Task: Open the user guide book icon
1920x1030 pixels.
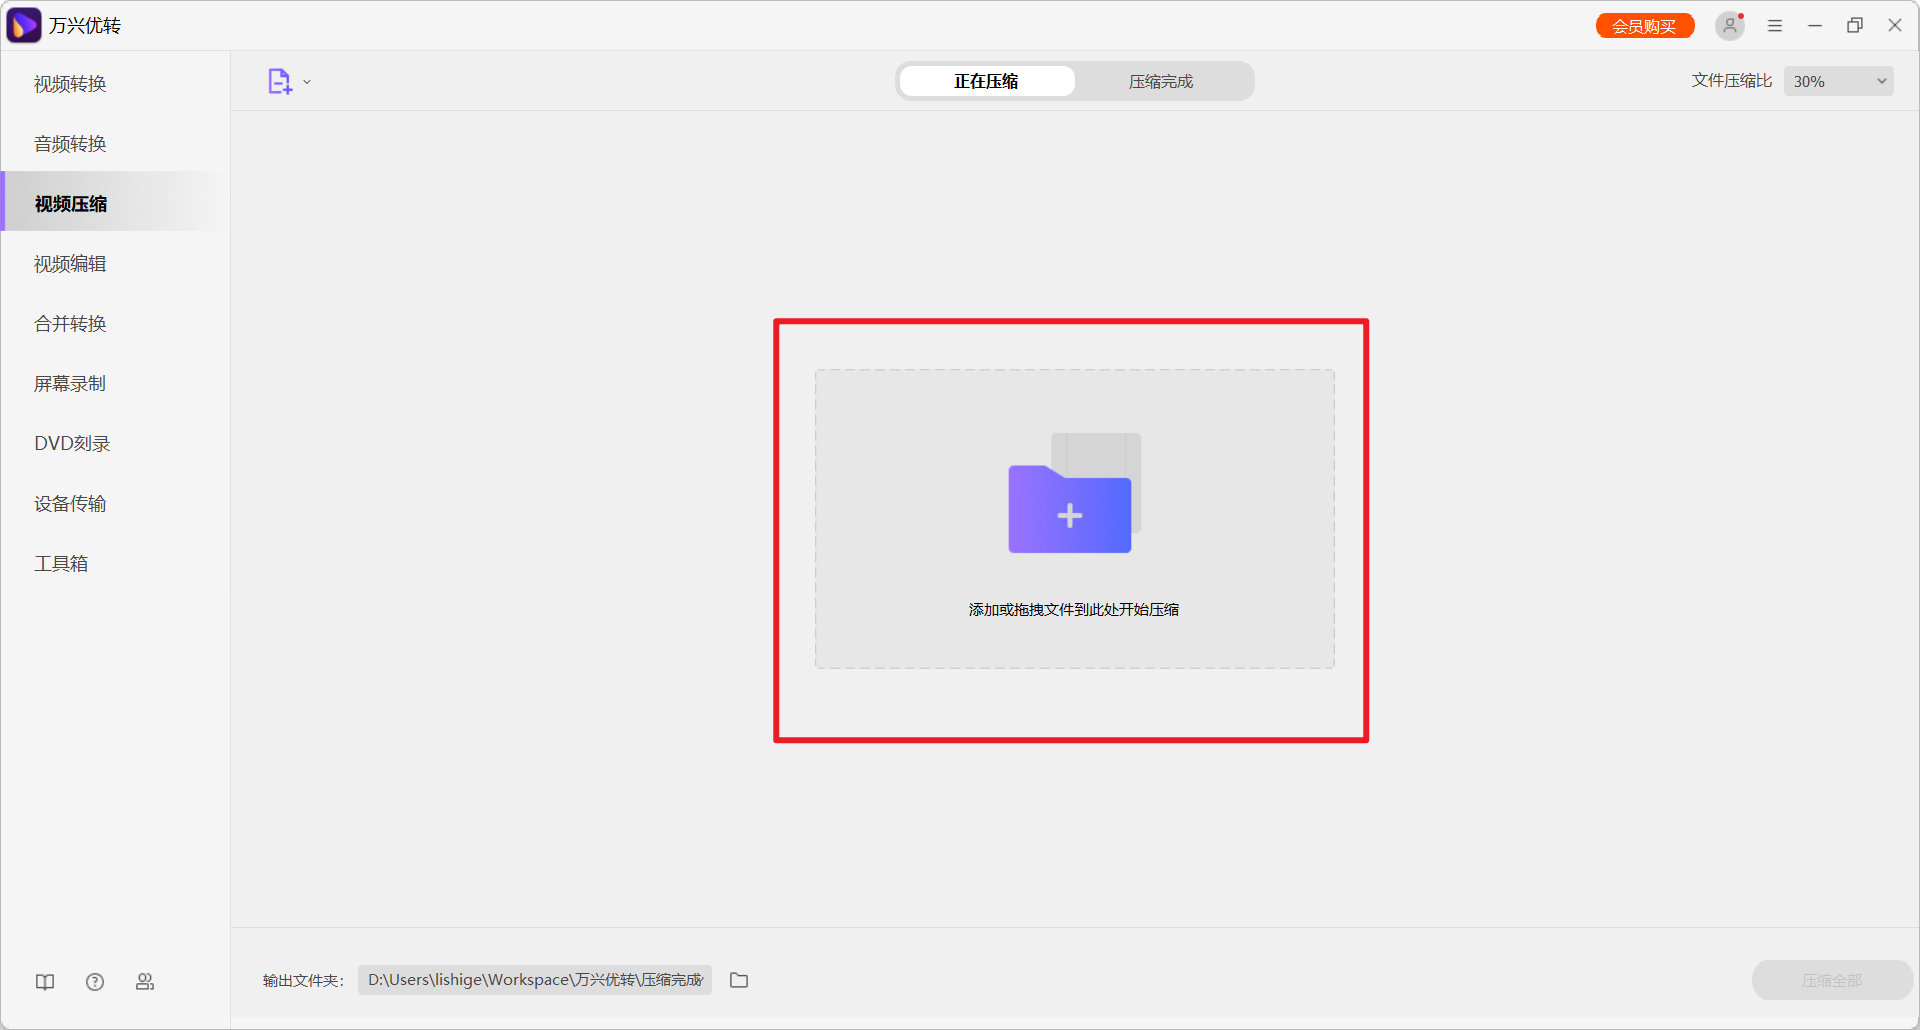Action: click(x=45, y=982)
